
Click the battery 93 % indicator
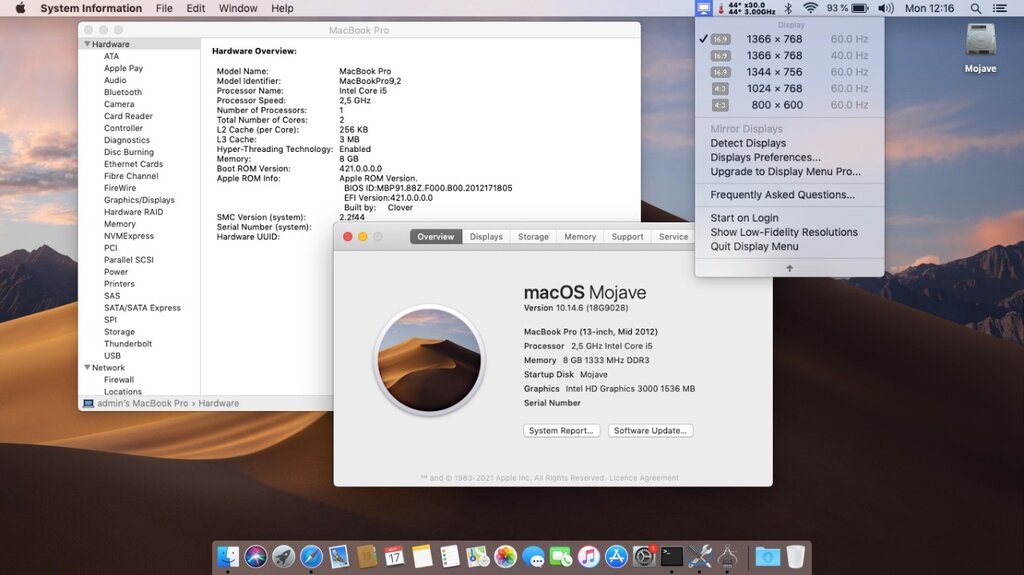pos(847,8)
